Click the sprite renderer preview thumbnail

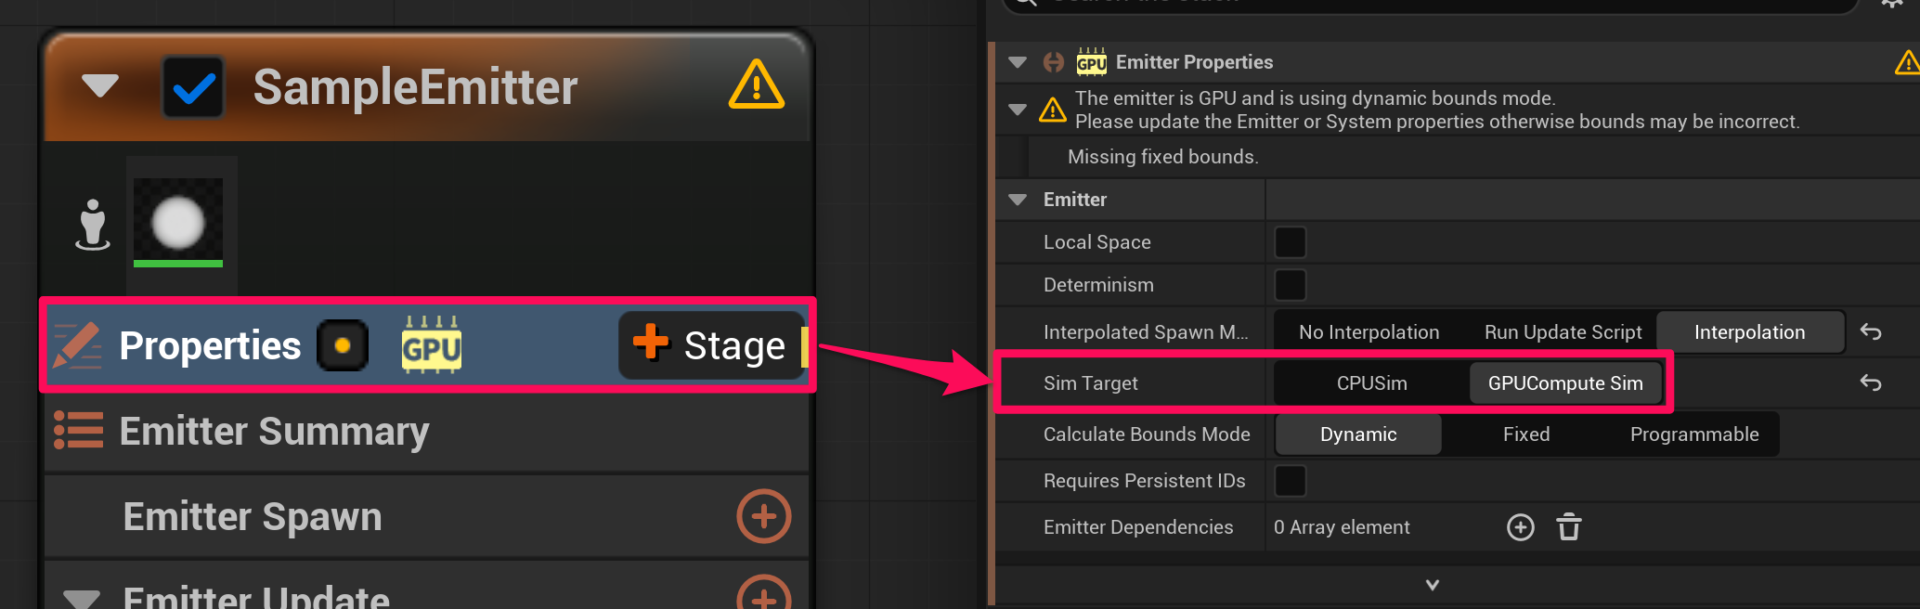pos(178,222)
